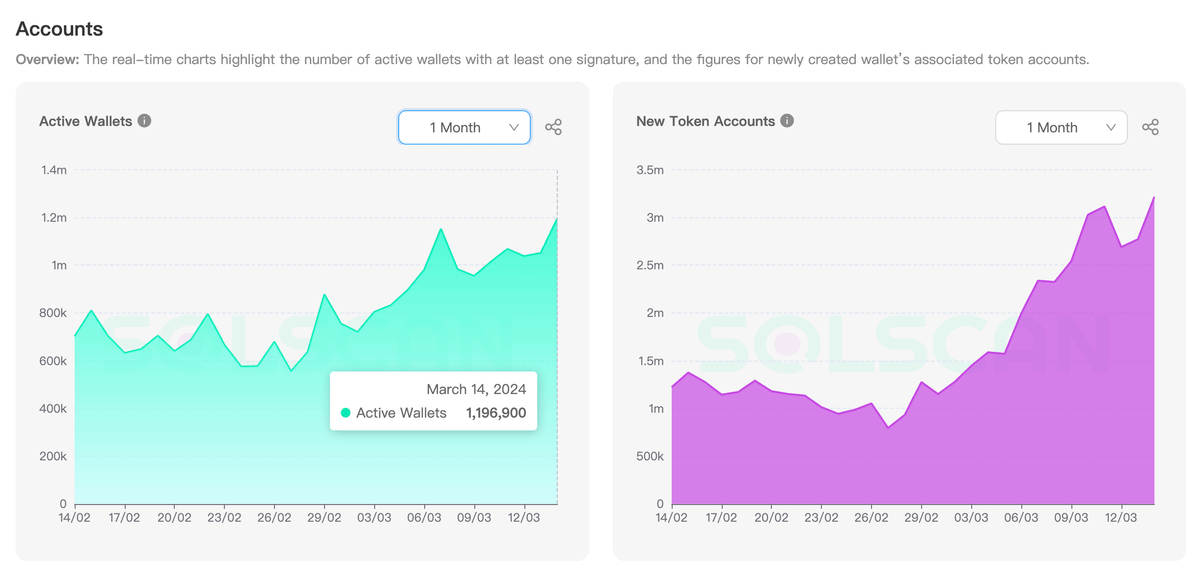Click the 1,196,900 value in the tooltip
Image resolution: width=1200 pixels, height=575 pixels.
(x=495, y=413)
